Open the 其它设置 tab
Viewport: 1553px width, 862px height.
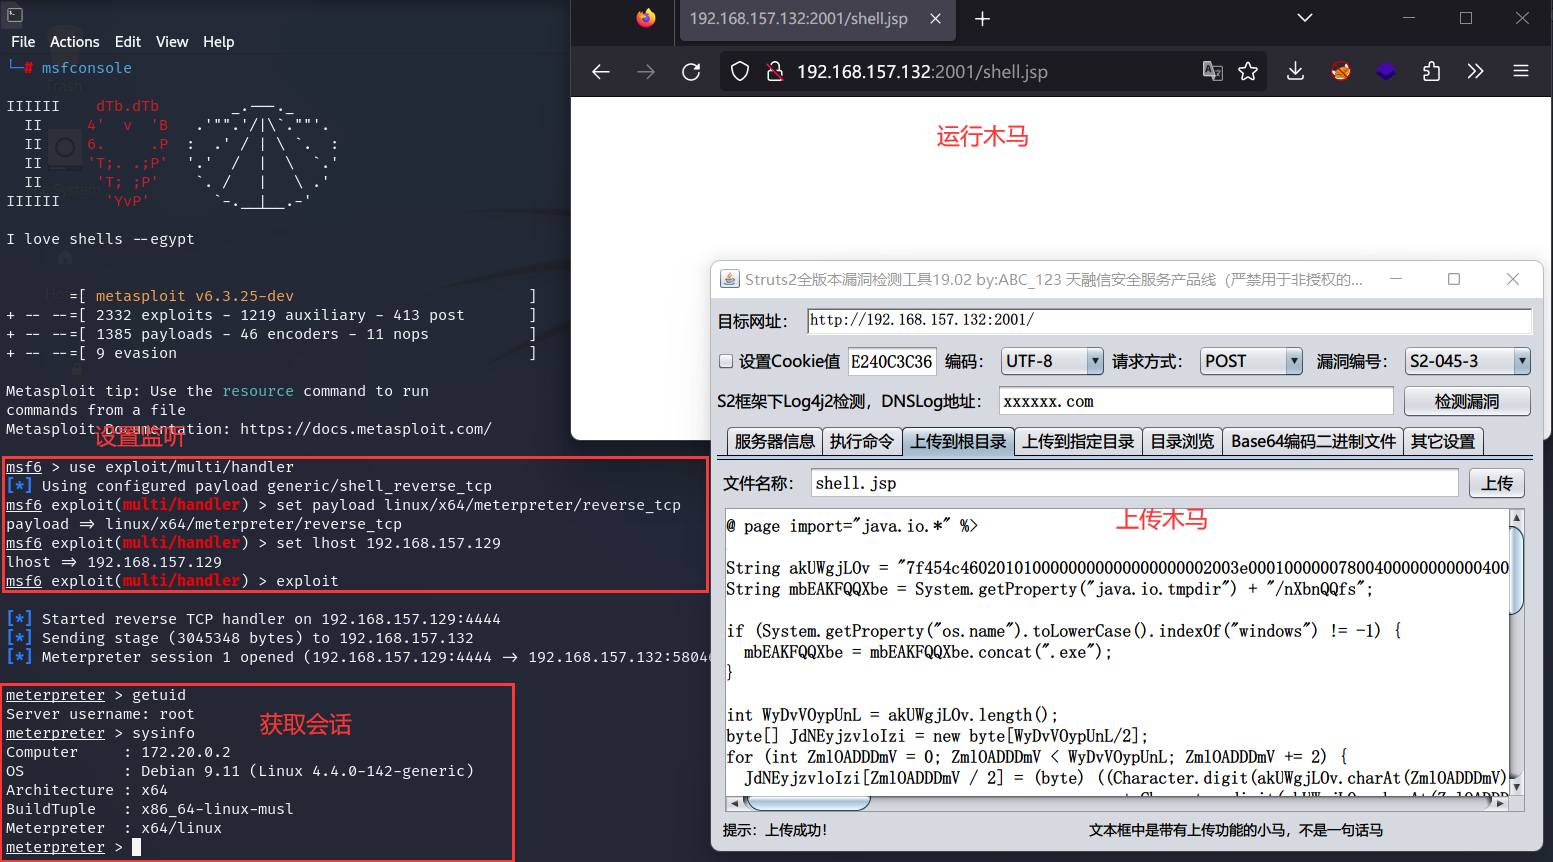tap(1443, 441)
